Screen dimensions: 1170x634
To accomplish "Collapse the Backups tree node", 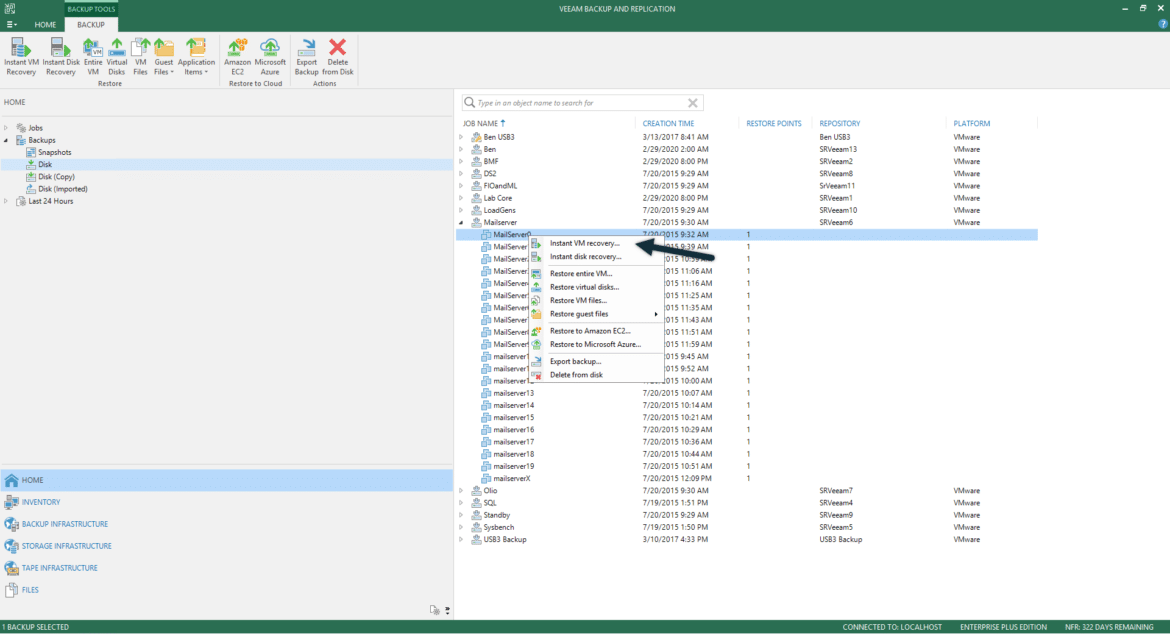I will point(6,140).
